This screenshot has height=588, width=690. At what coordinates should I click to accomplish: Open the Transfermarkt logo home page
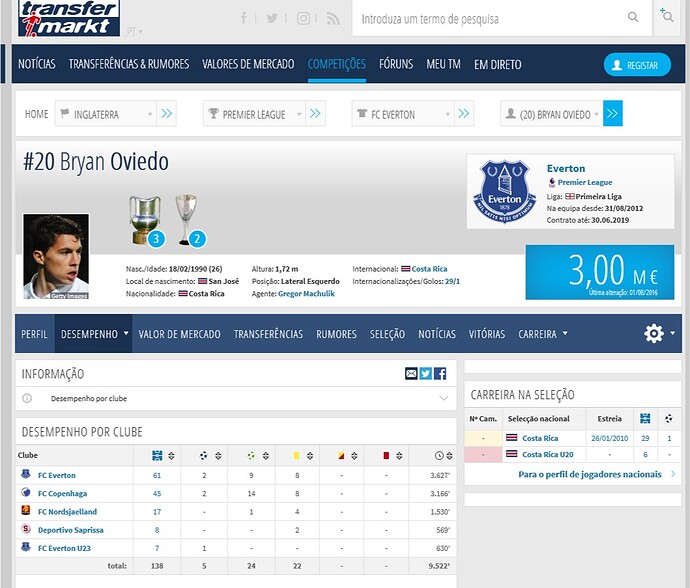69,18
